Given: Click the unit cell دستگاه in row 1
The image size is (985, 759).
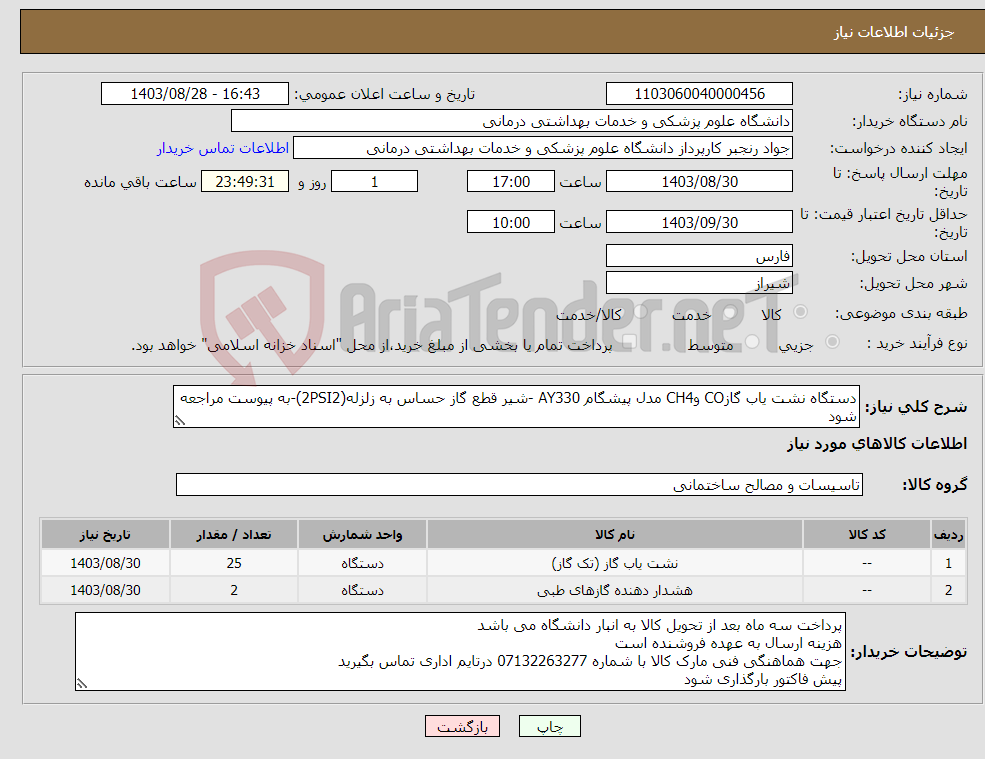Looking at the screenshot, I should point(362,563).
